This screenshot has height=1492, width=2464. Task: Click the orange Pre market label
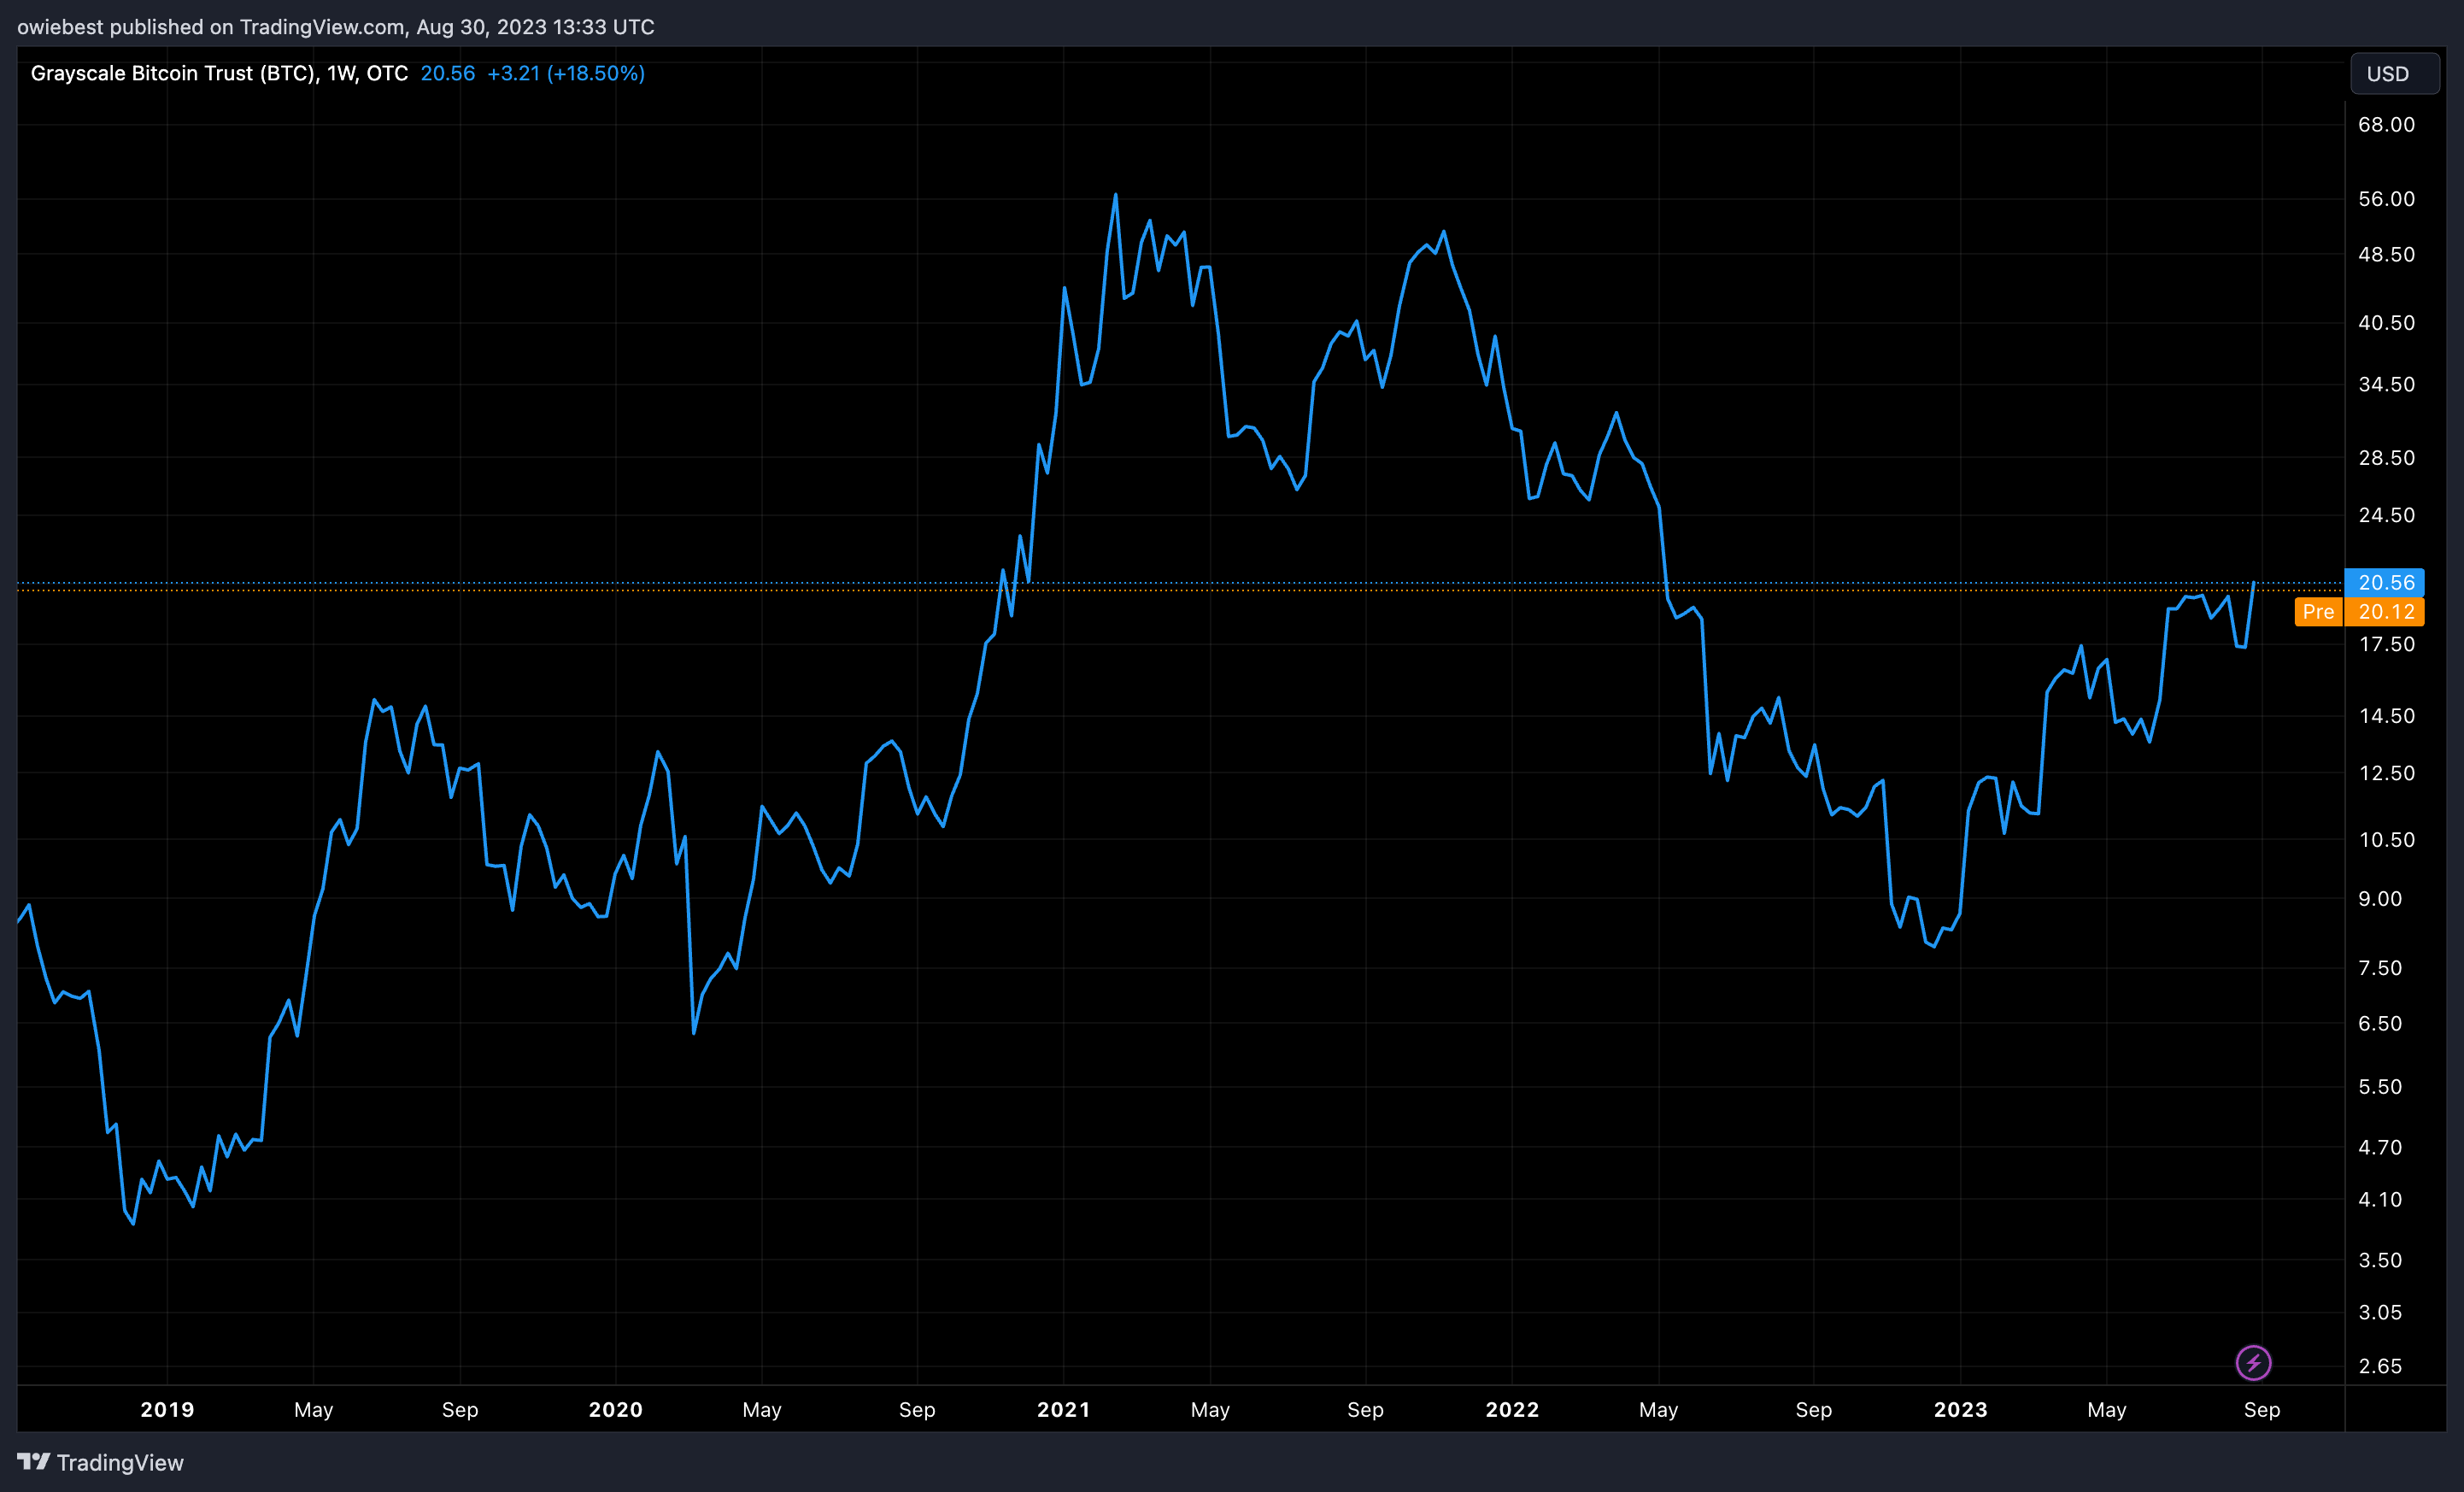click(x=2318, y=611)
